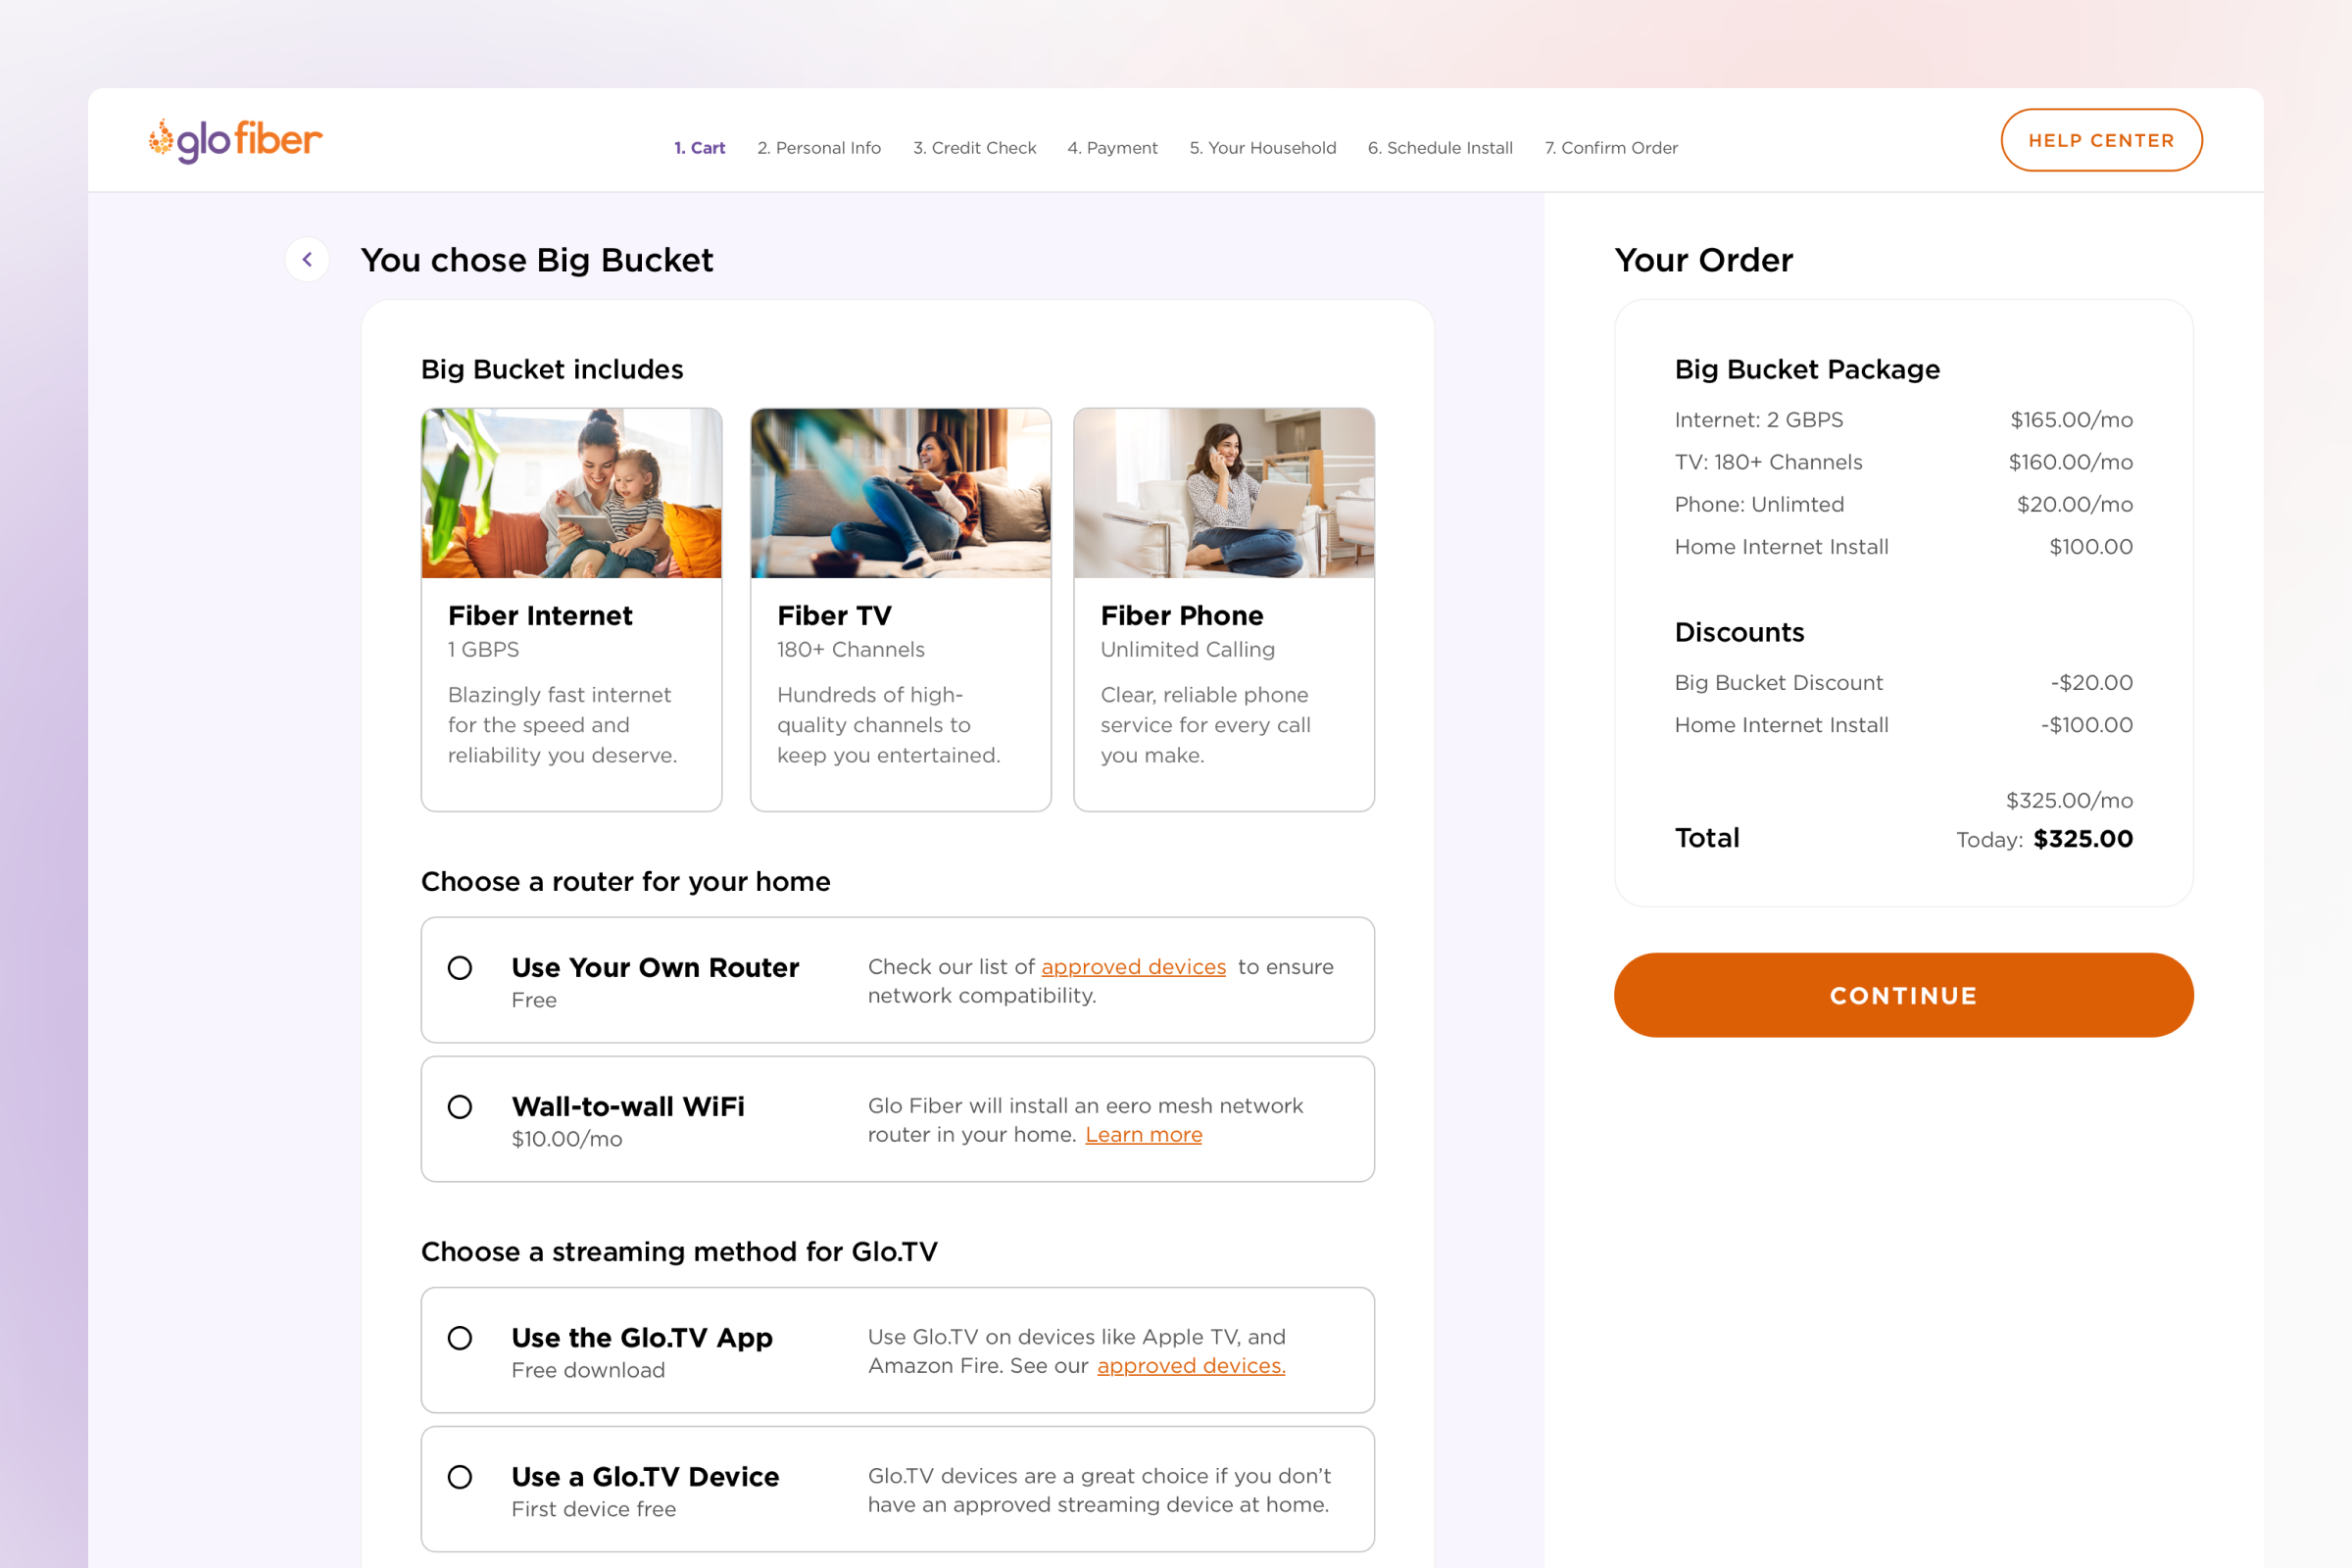The width and height of the screenshot is (2352, 1568).
Task: Click the Continue button
Action: [x=1904, y=994]
